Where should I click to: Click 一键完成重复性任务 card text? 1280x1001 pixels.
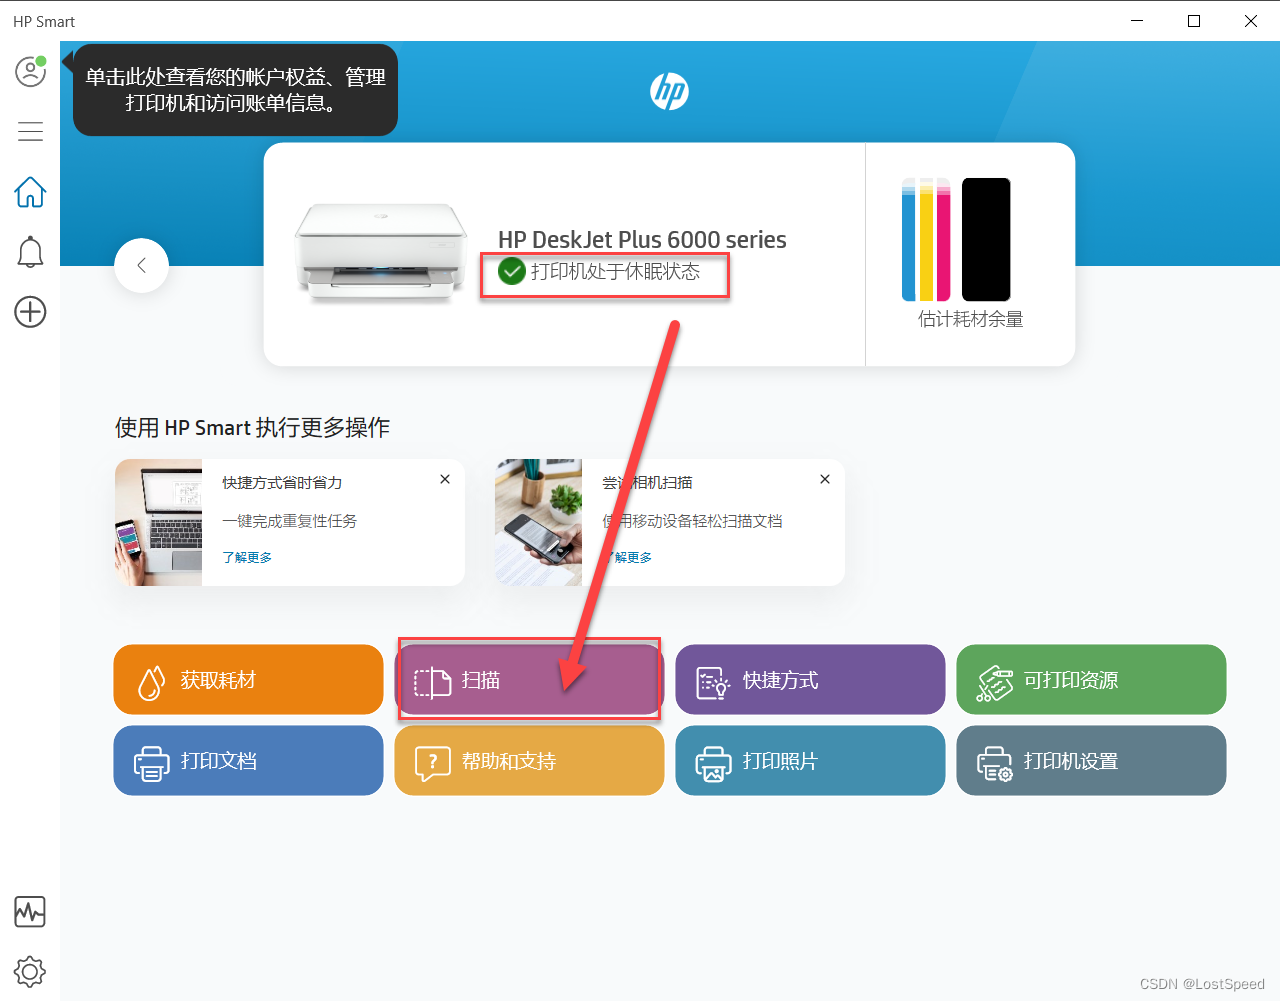(x=289, y=521)
